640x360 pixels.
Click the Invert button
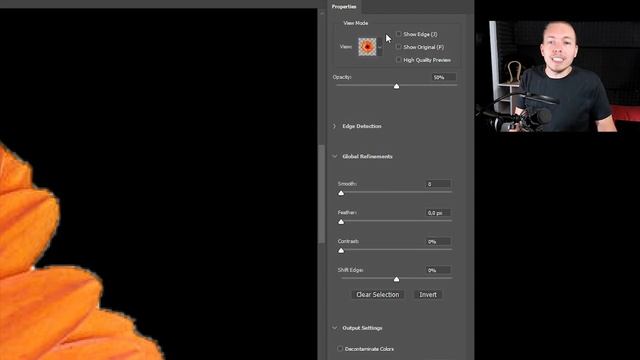pyautogui.click(x=428, y=295)
